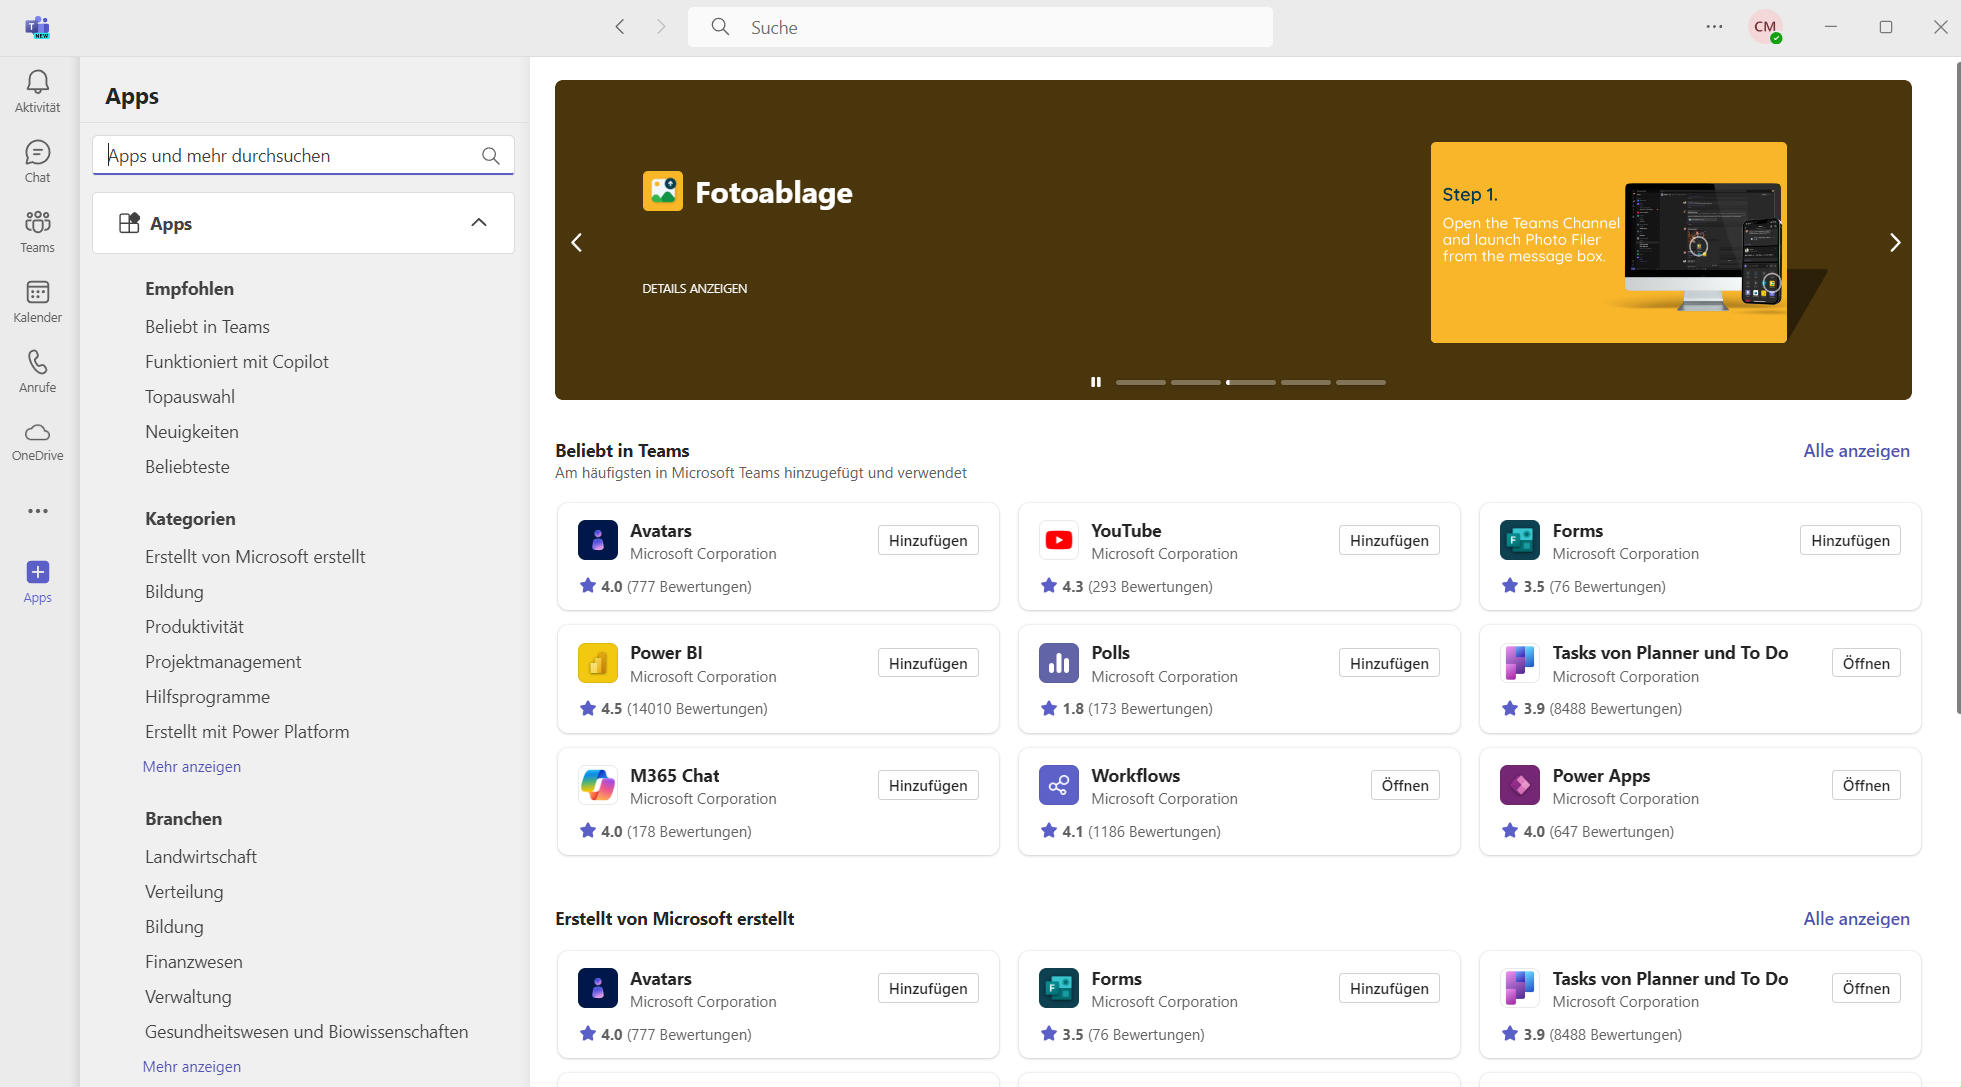Click the Avatars app icon under Beliebt in Teams
Image resolution: width=1961 pixels, height=1087 pixels.
[598, 541]
